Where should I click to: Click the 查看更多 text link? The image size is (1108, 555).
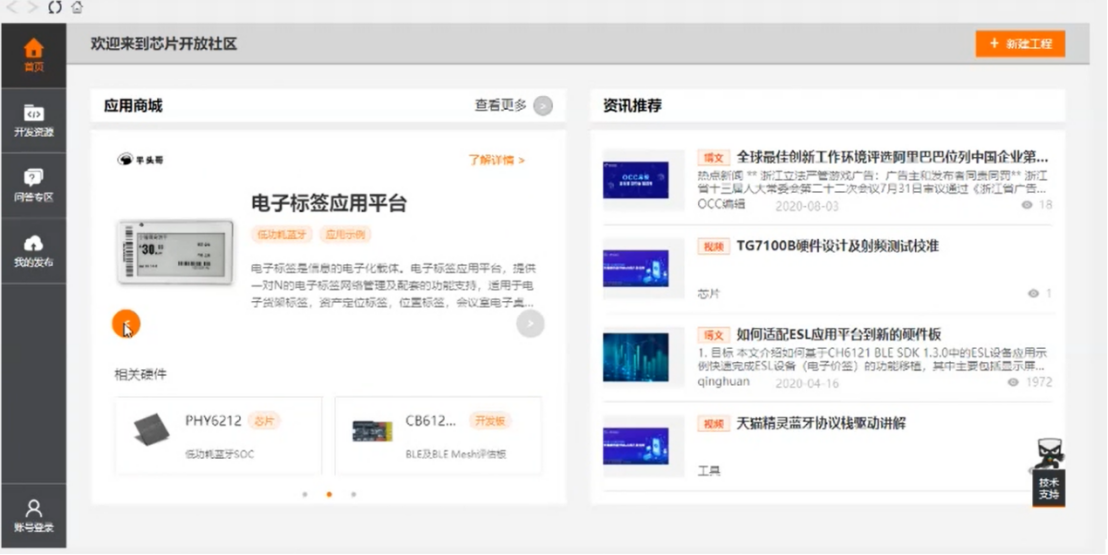pyautogui.click(x=500, y=105)
